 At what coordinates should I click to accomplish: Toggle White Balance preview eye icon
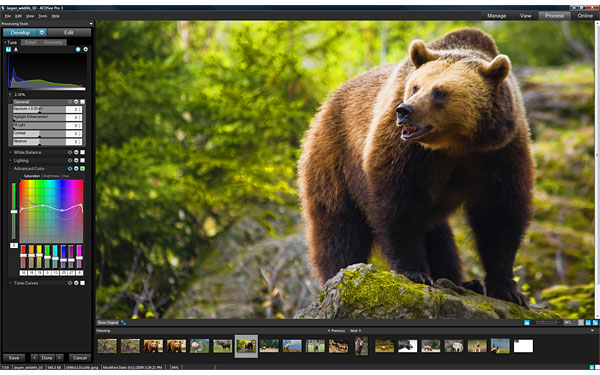[x=70, y=152]
